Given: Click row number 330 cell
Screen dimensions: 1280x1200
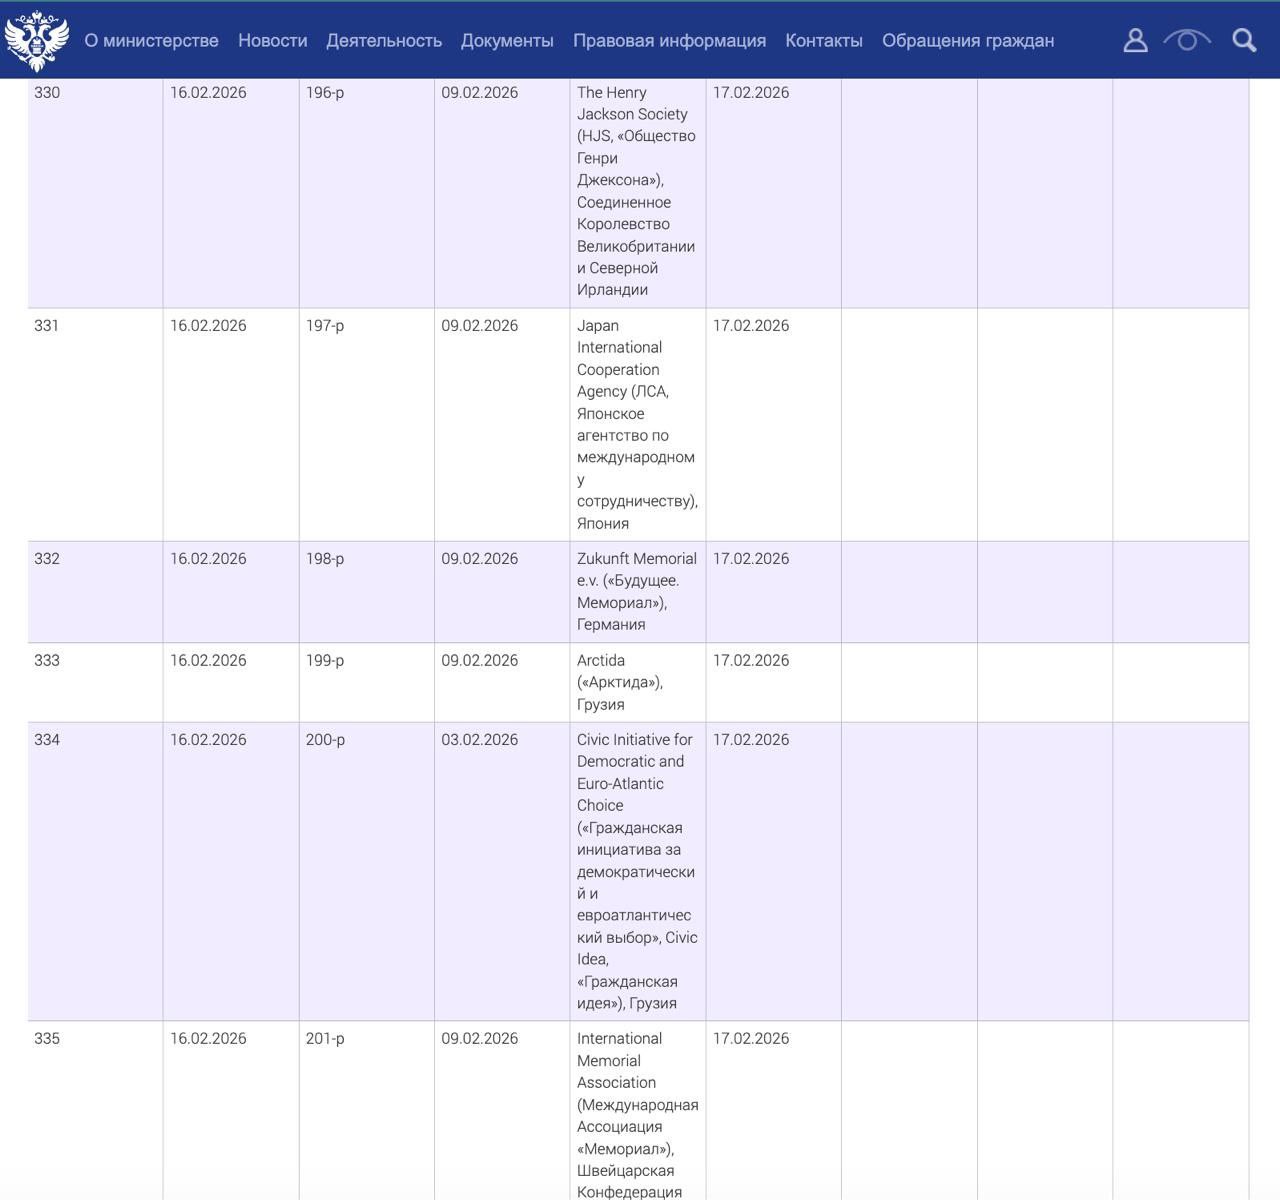Looking at the screenshot, I should (47, 93).
